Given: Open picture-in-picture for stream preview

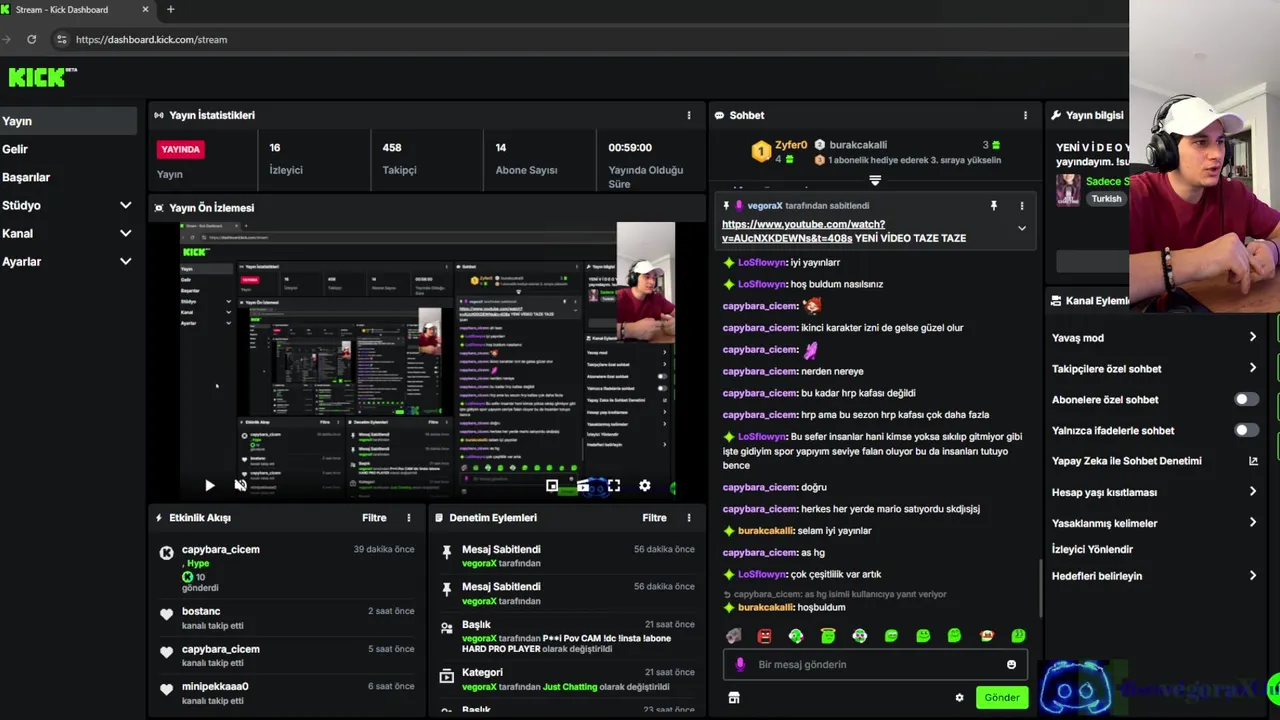Looking at the screenshot, I should coord(552,486).
